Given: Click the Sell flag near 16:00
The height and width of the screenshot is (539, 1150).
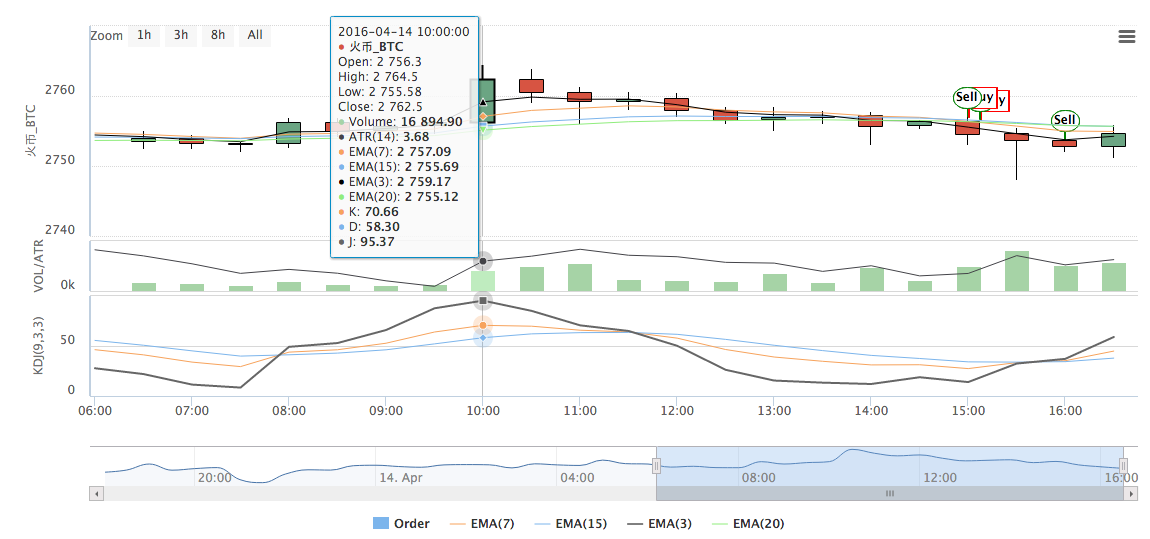Looking at the screenshot, I should 1065,120.
